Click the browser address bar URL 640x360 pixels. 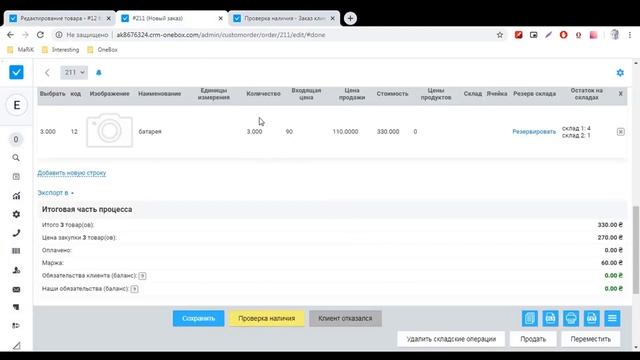[x=221, y=35]
